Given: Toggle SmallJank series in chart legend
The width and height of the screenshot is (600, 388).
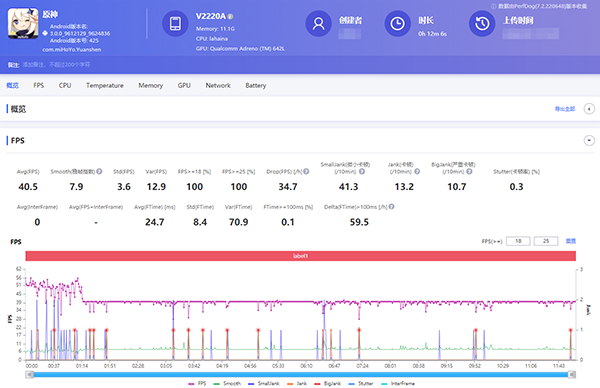Looking at the screenshot, I should pyautogui.click(x=264, y=383).
